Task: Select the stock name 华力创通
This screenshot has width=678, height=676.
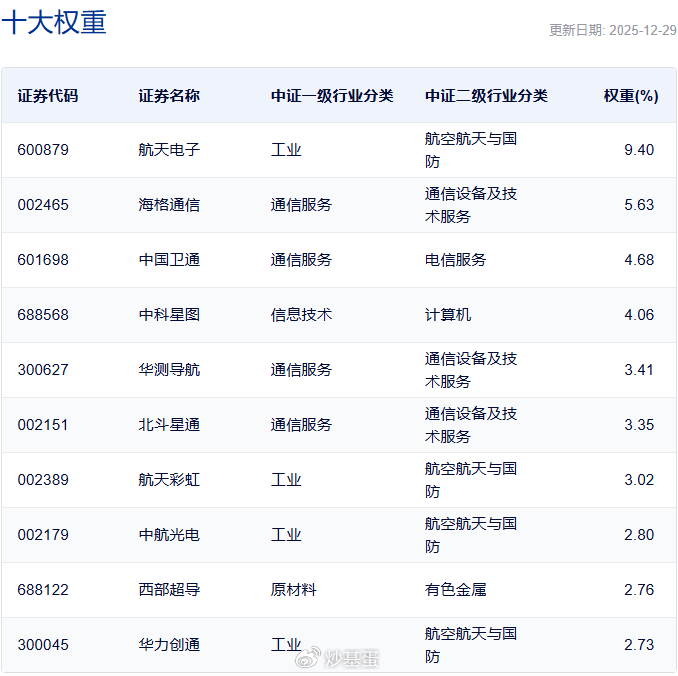Action: 169,645
